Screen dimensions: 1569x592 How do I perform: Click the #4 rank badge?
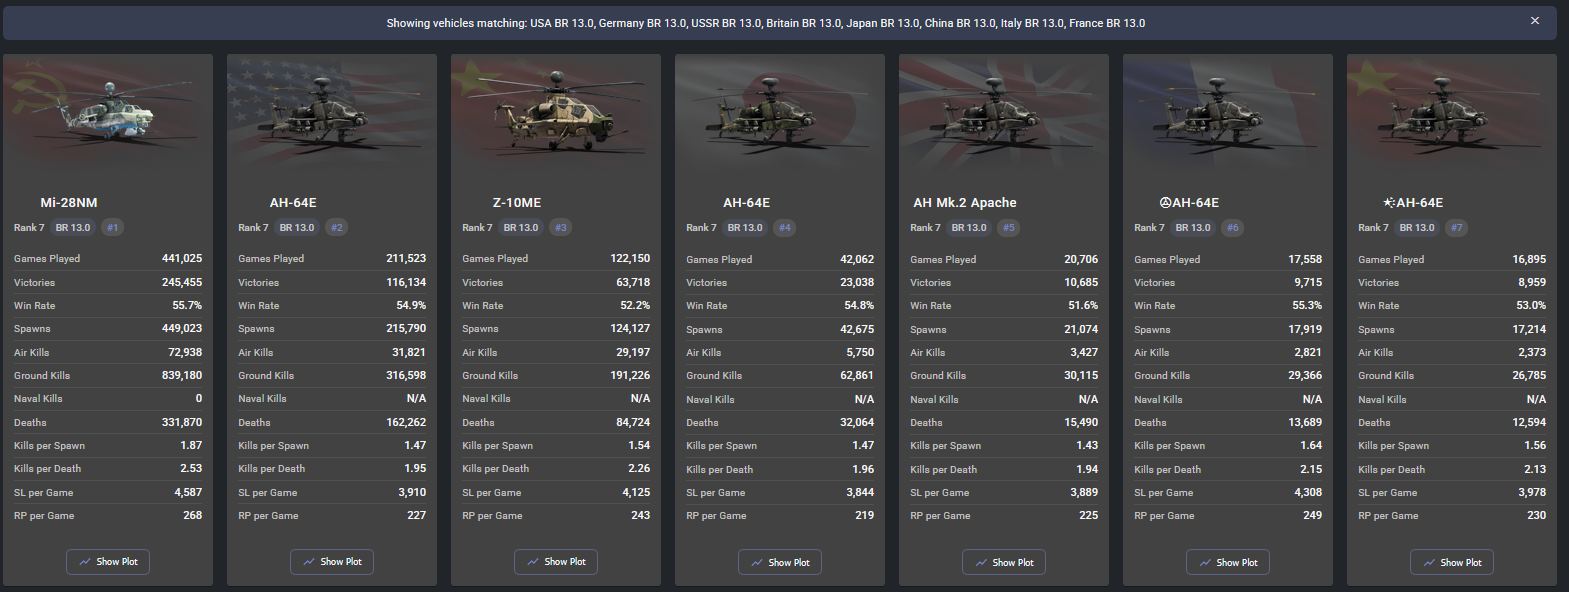coord(784,228)
